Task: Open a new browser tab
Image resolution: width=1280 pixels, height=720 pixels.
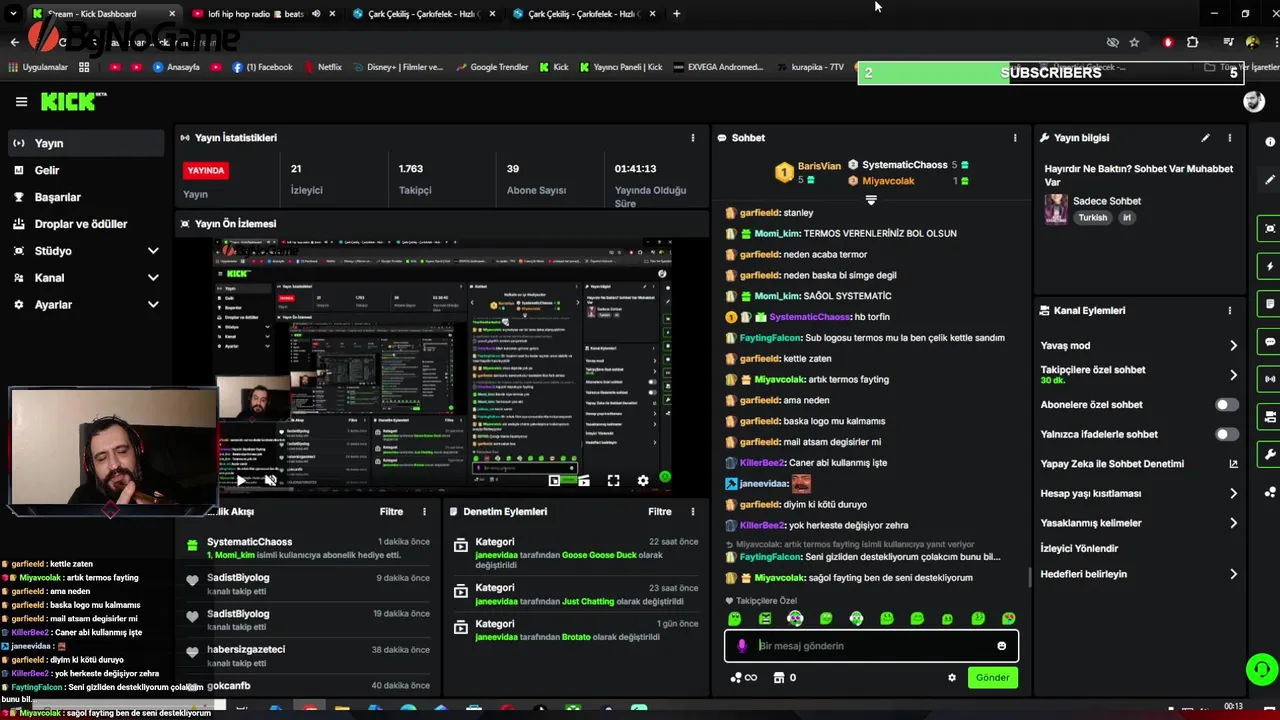Action: pos(676,14)
